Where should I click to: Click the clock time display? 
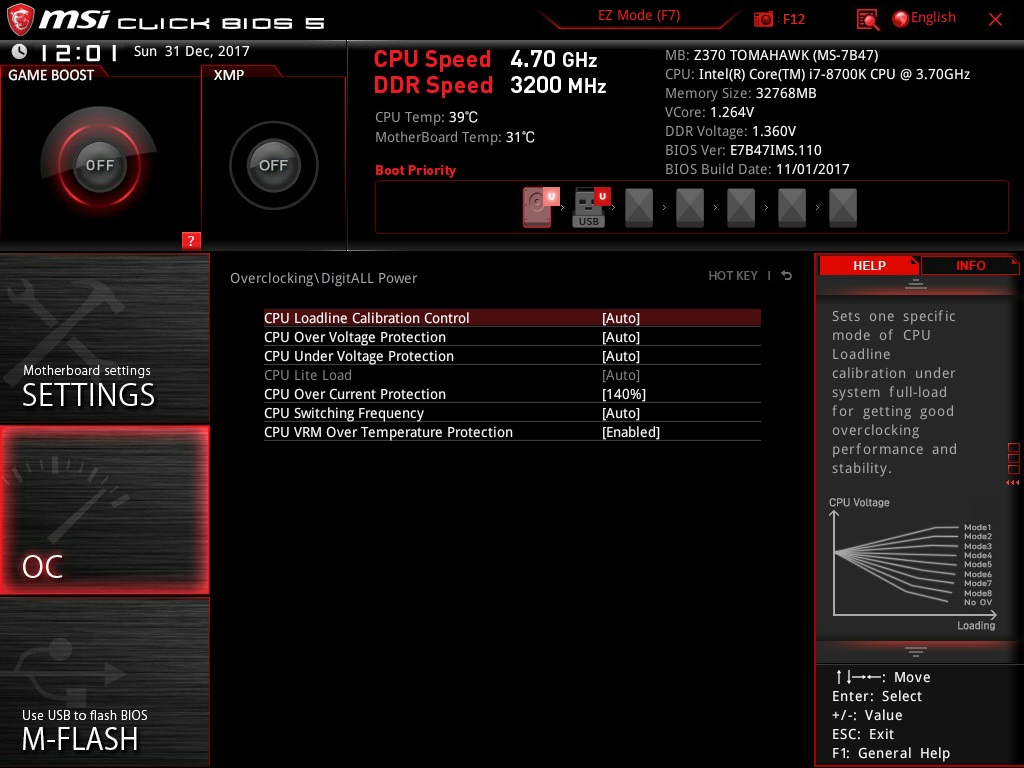click(x=78, y=52)
